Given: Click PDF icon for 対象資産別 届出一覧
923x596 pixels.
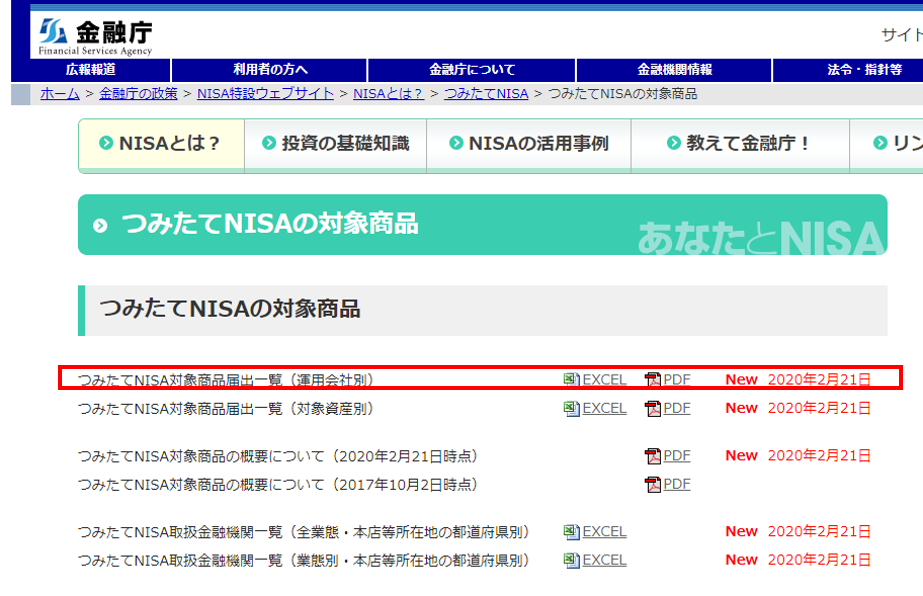Looking at the screenshot, I should tap(653, 408).
